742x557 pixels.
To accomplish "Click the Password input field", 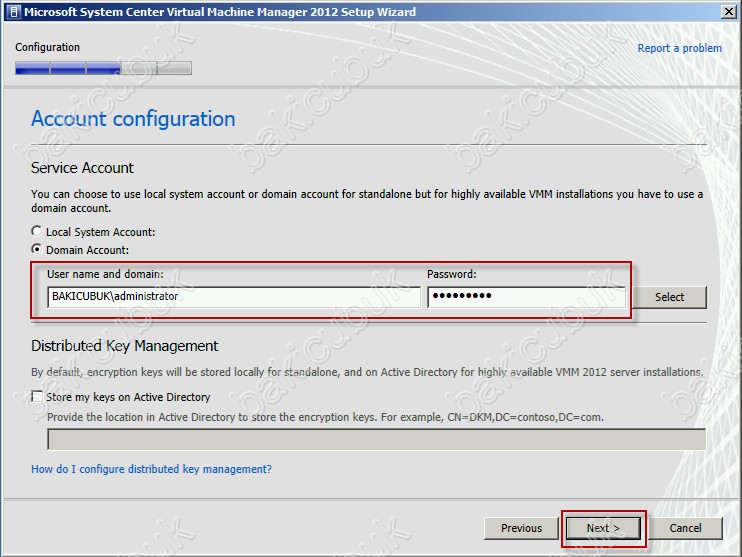I will (526, 297).
